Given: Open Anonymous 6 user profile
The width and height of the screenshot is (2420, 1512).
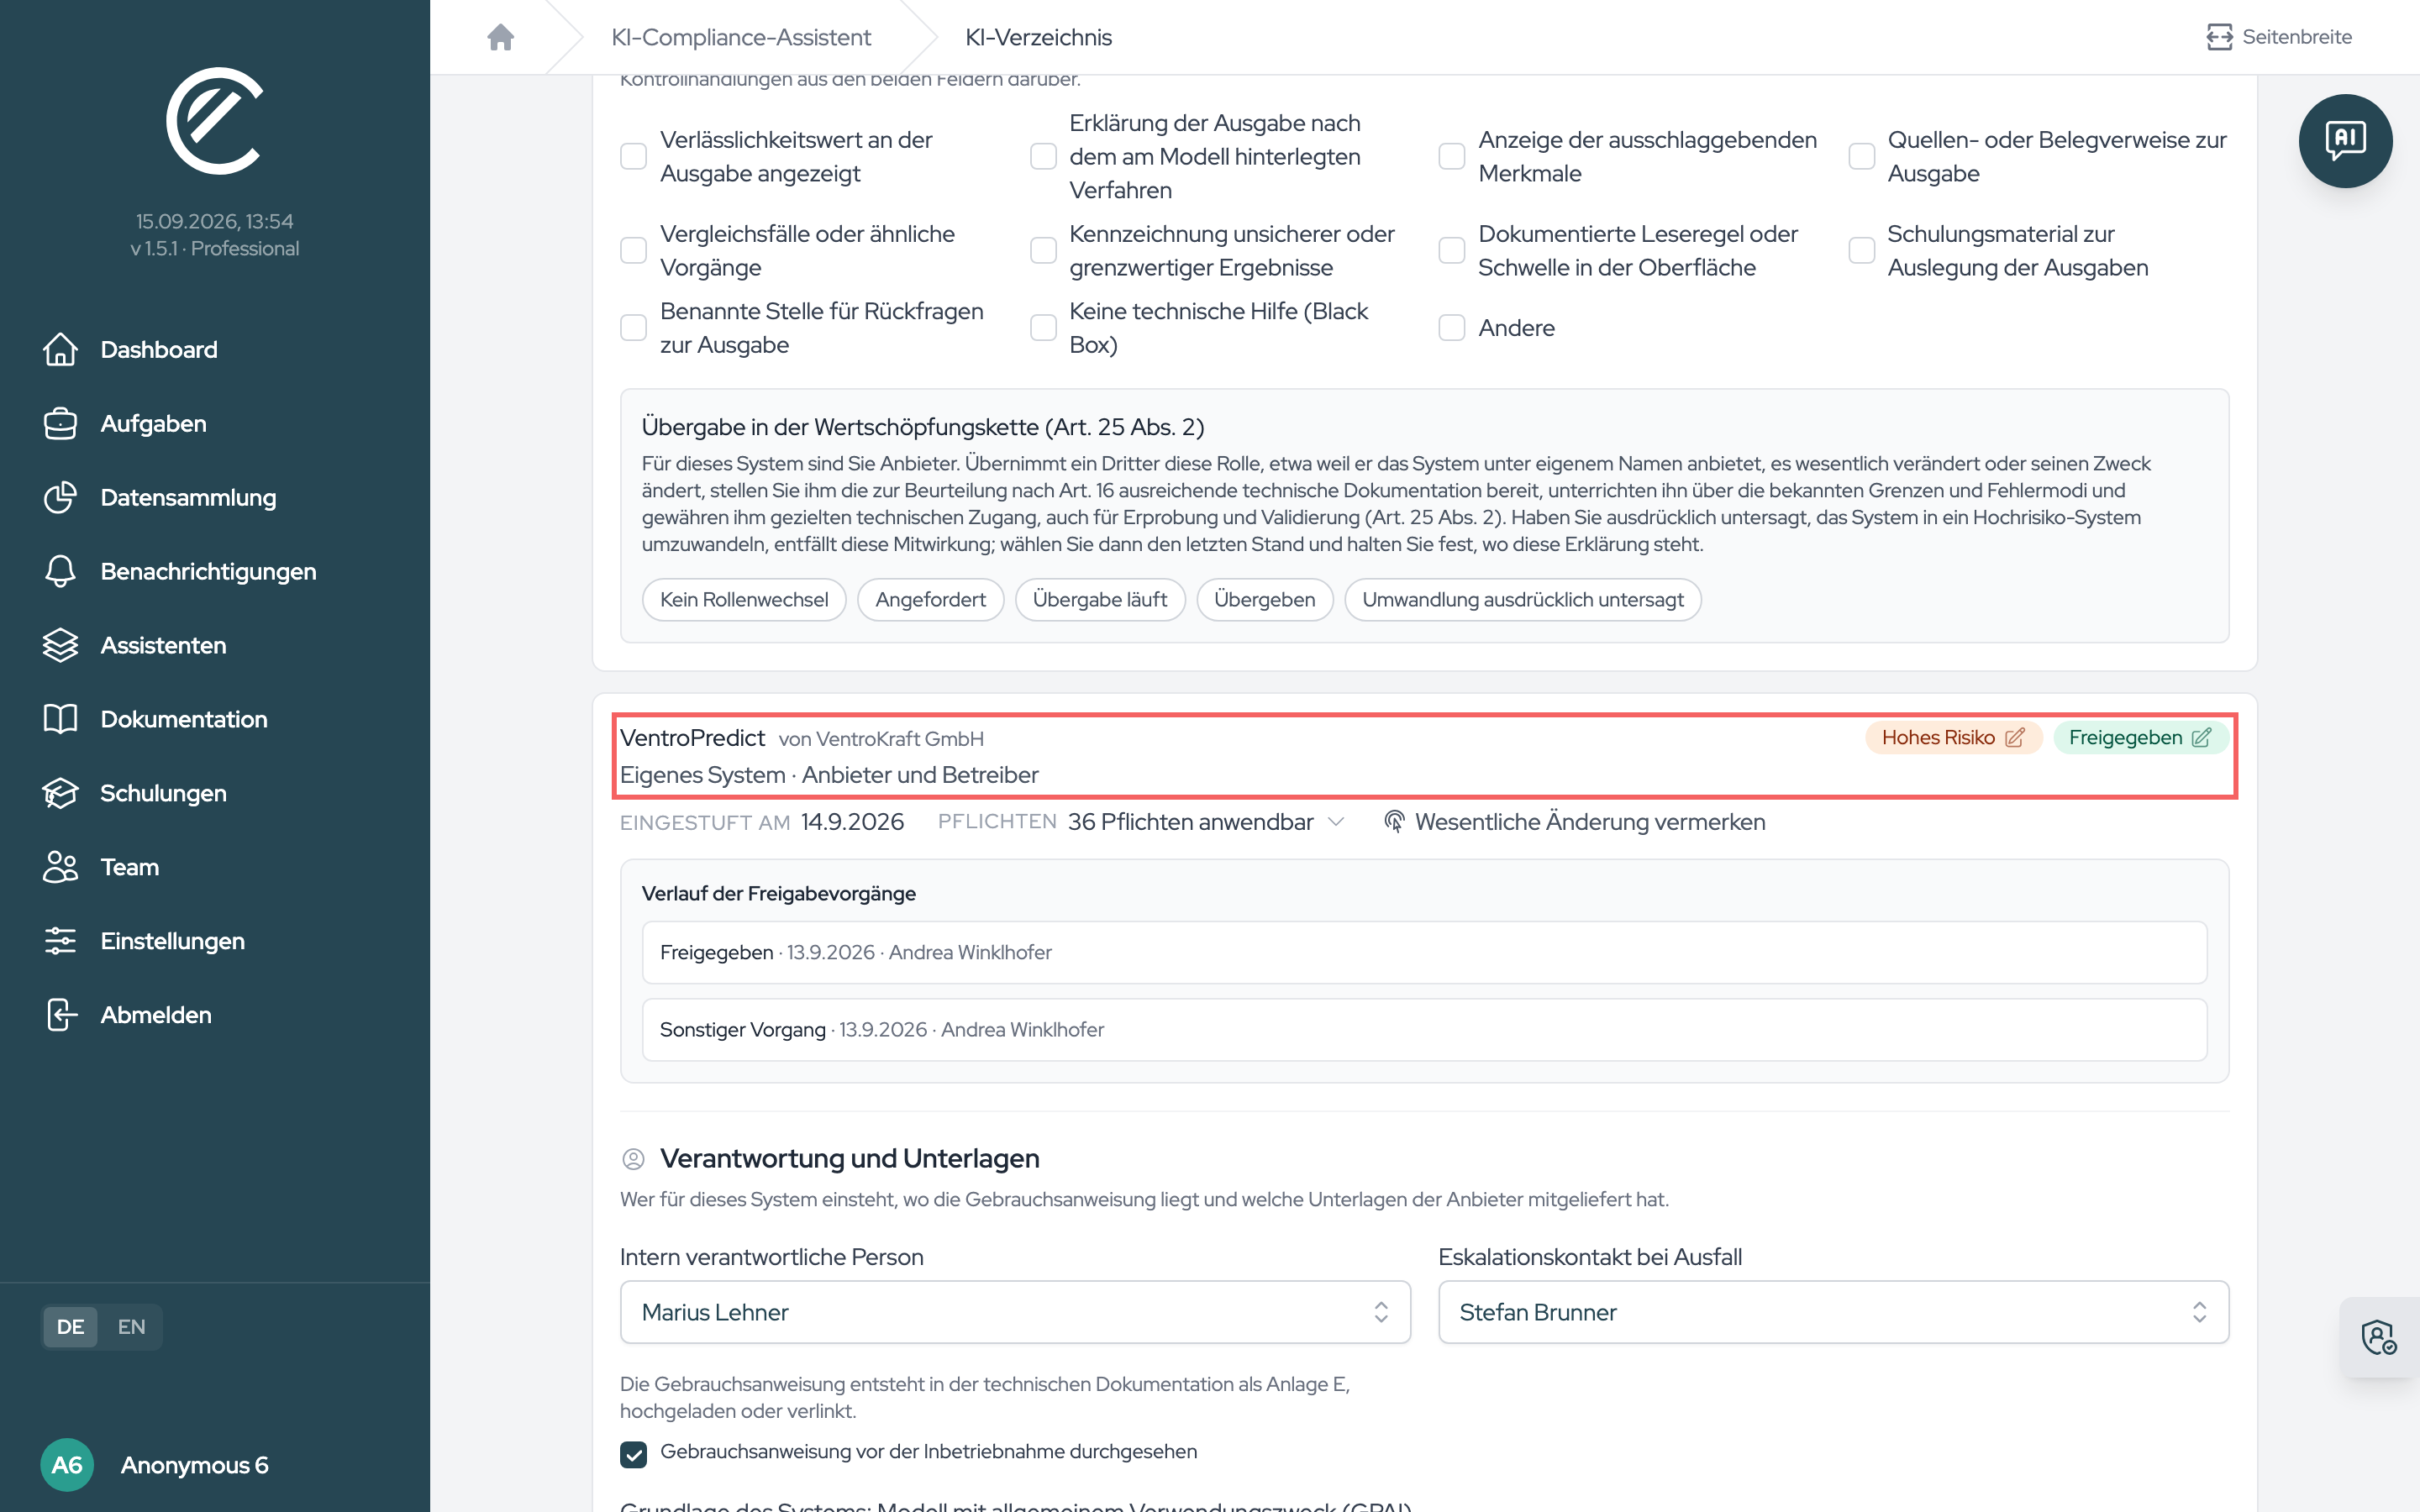Looking at the screenshot, I should pyautogui.click(x=155, y=1465).
